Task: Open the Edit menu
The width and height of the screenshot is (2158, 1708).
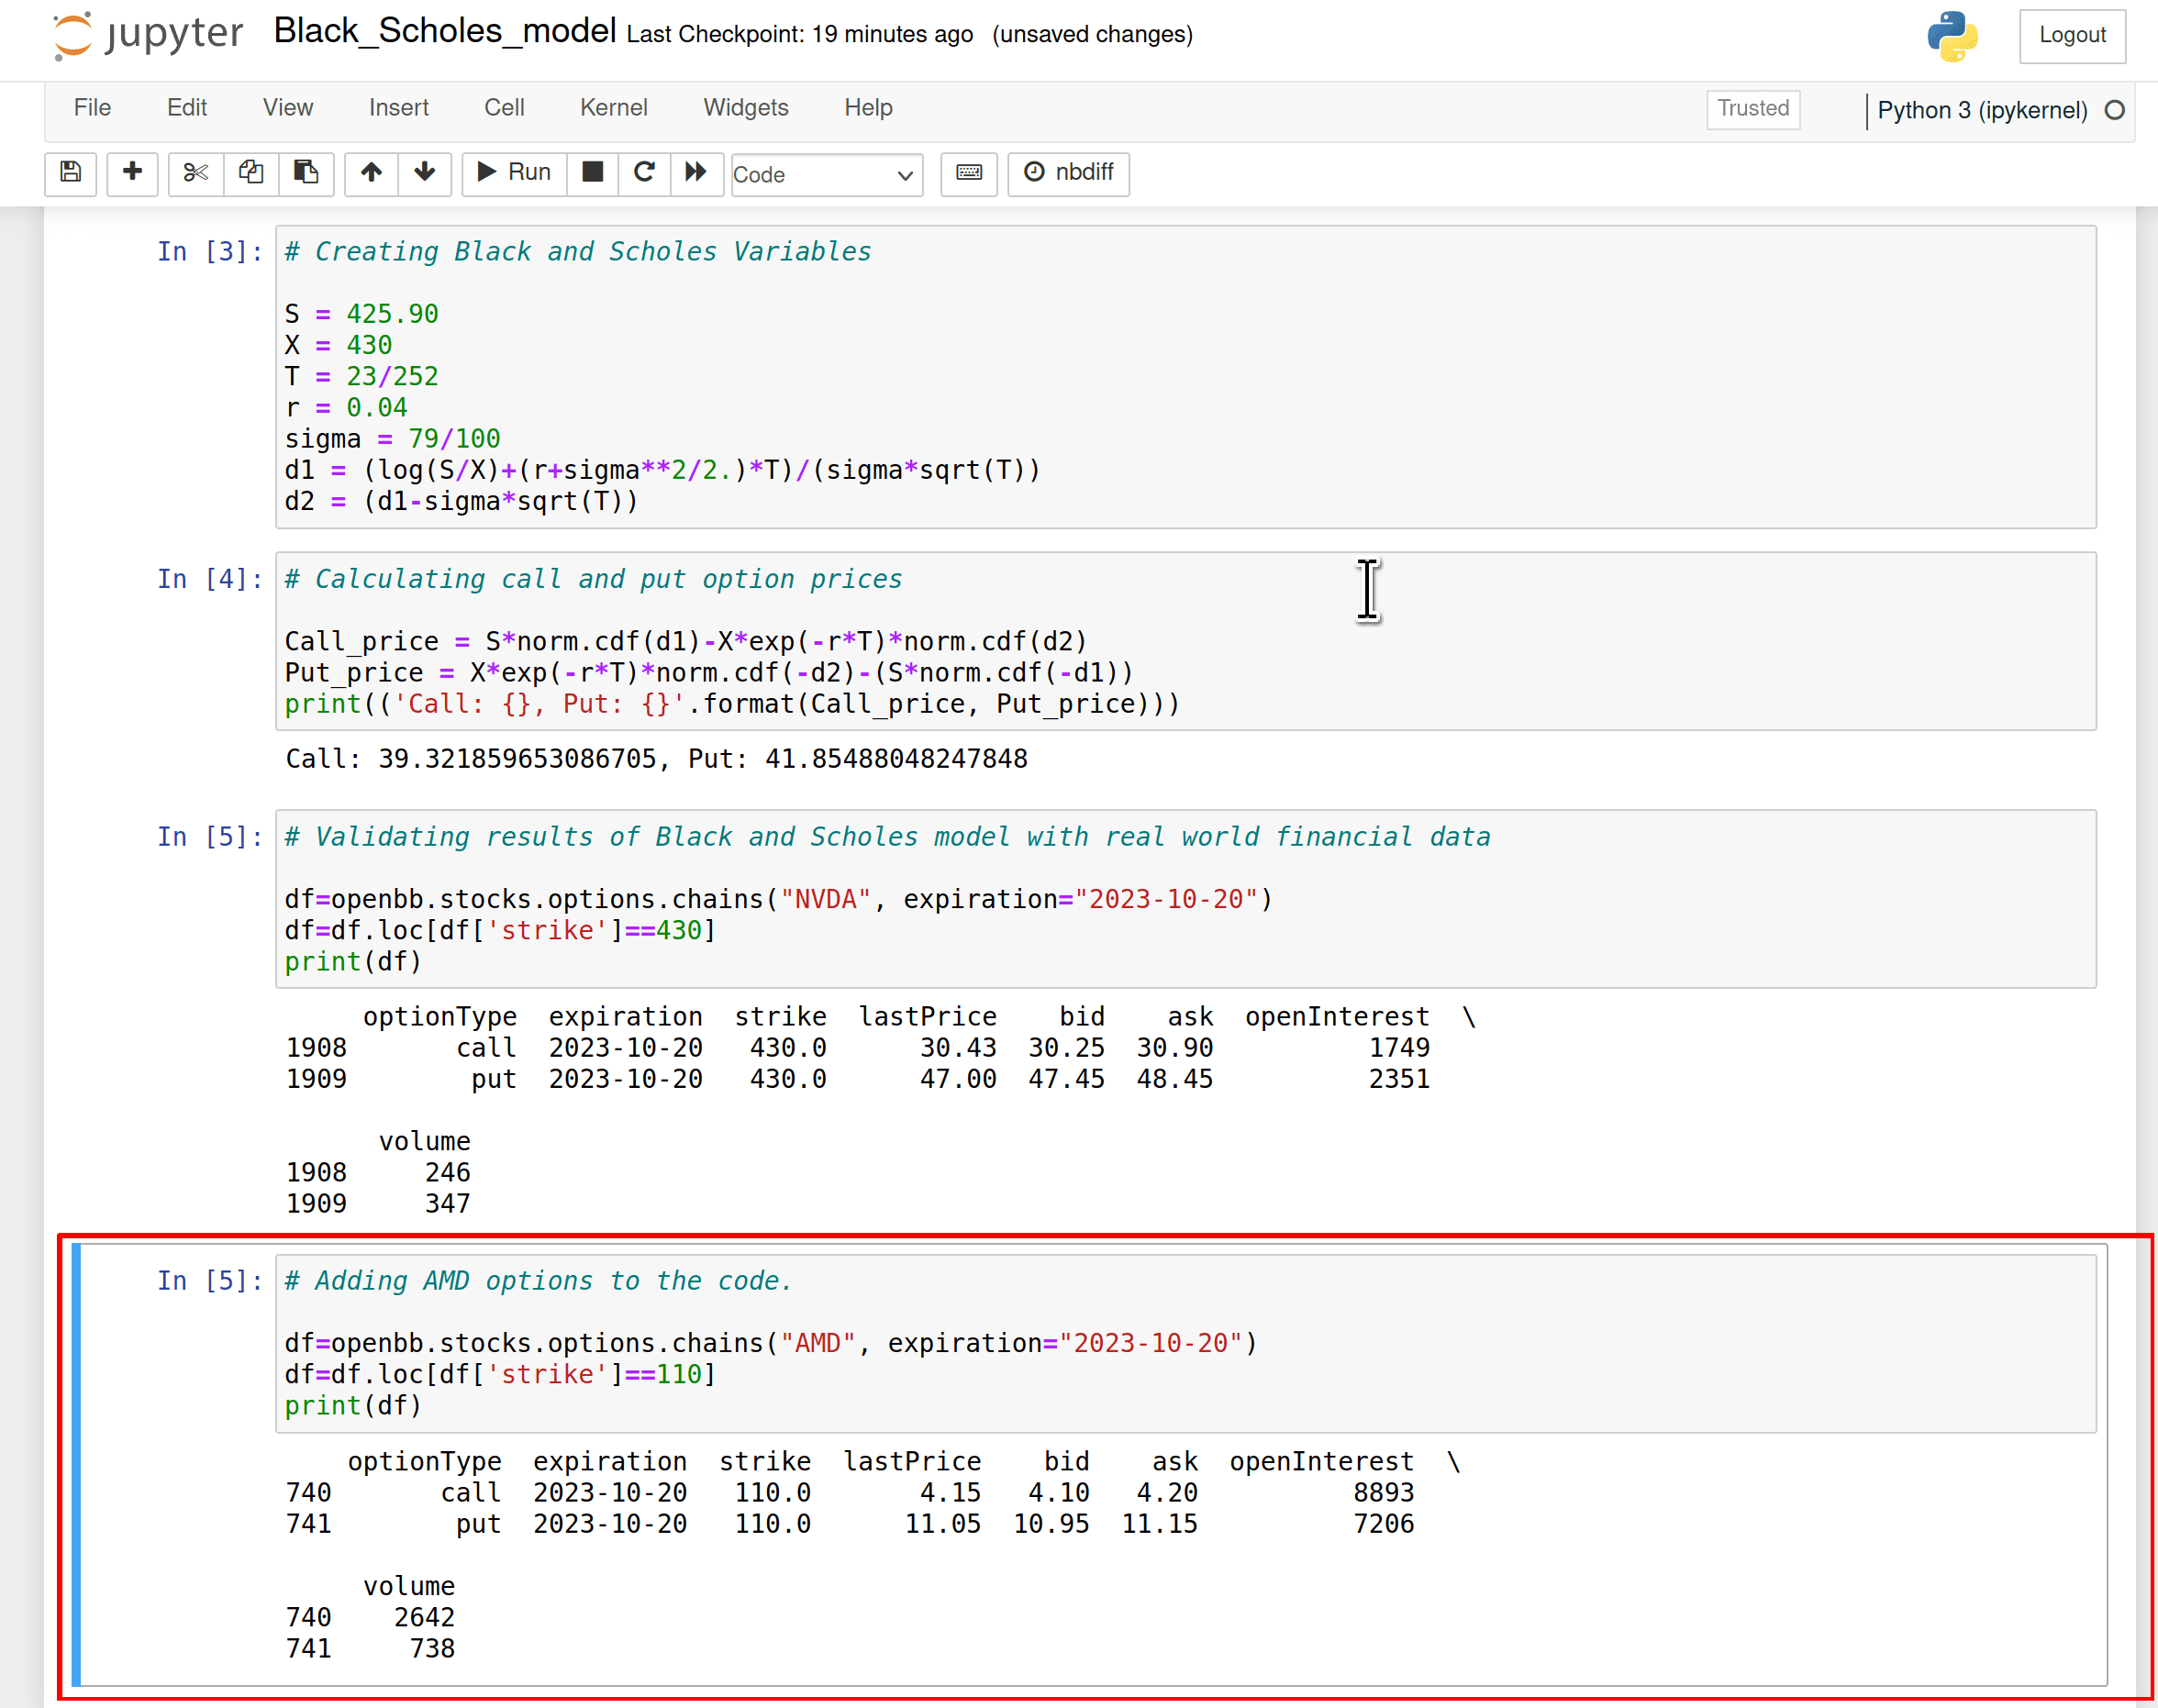Action: (x=187, y=108)
